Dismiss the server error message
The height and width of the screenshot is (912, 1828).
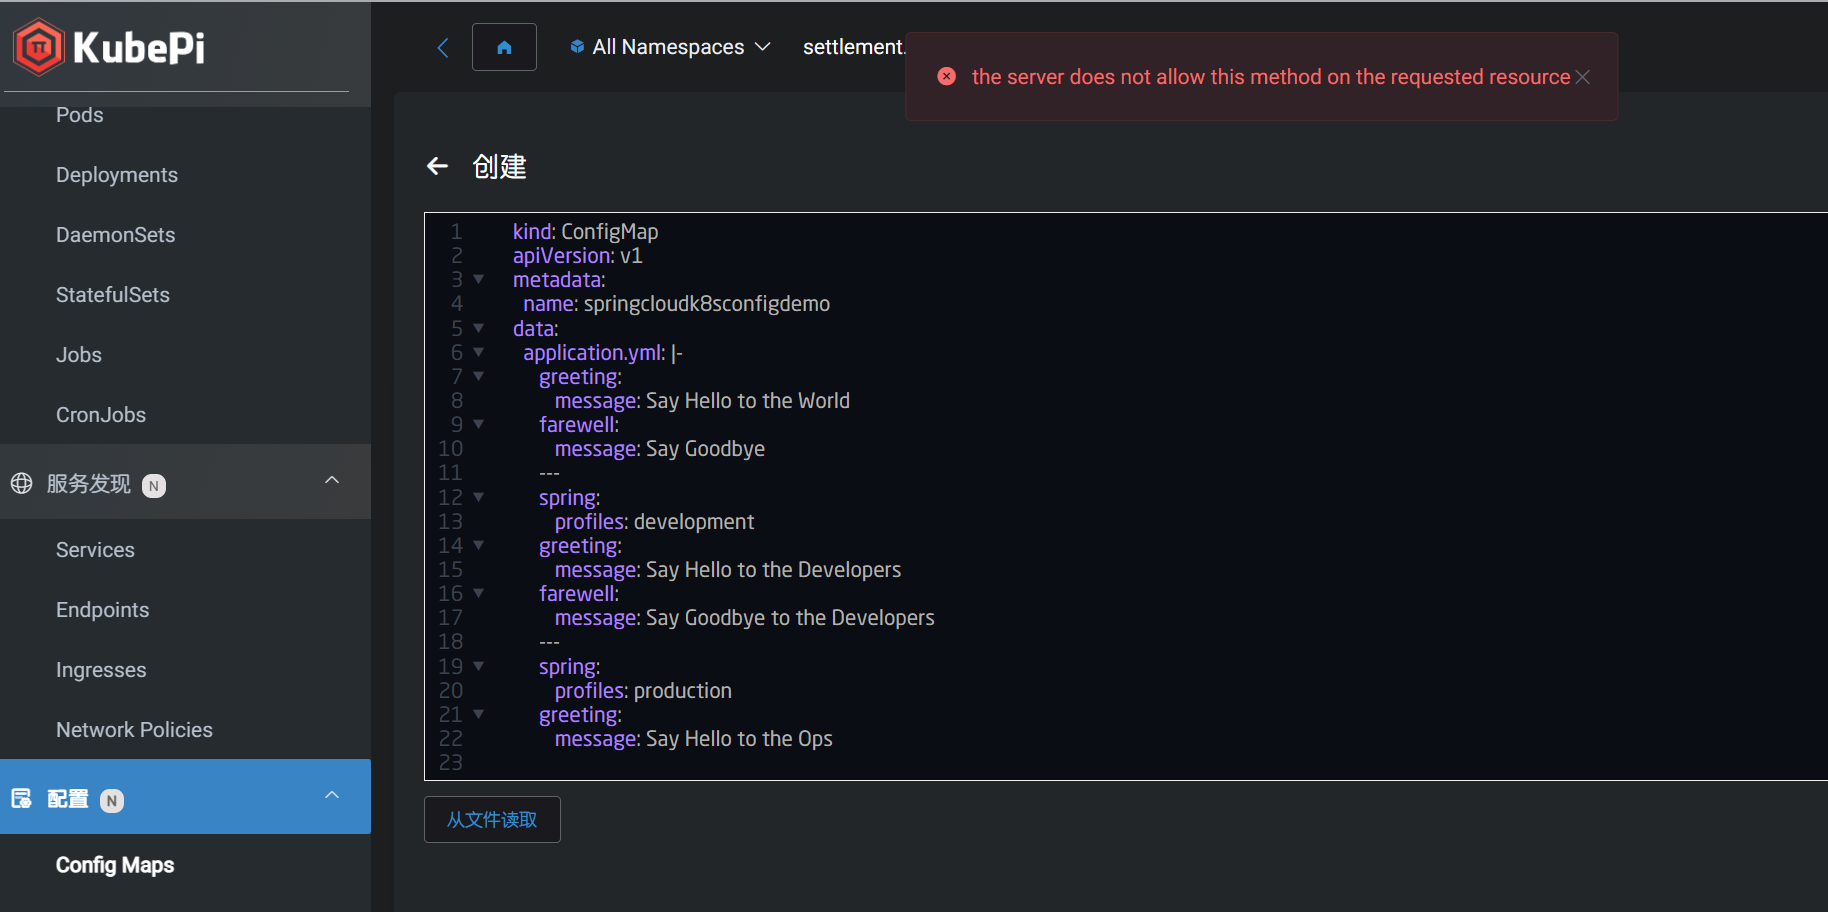point(1583,76)
